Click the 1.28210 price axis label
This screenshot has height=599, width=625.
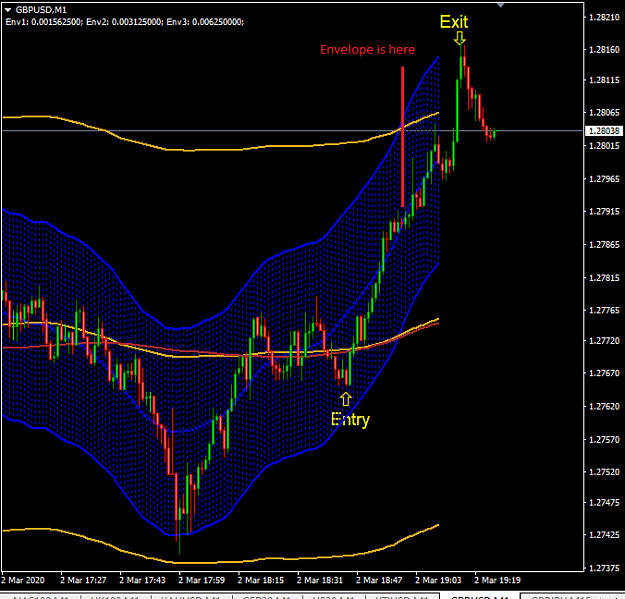[604, 17]
